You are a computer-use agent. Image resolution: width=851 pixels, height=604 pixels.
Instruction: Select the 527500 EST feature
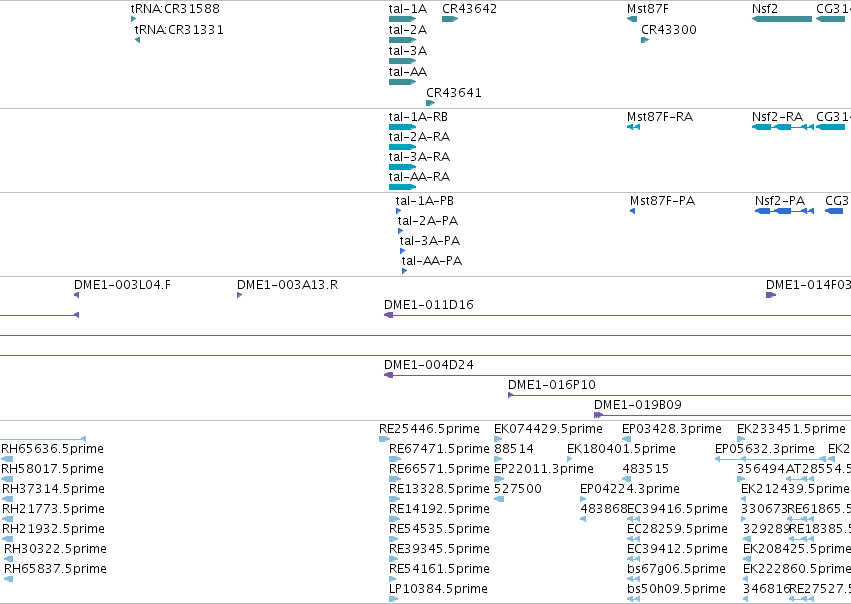point(499,500)
